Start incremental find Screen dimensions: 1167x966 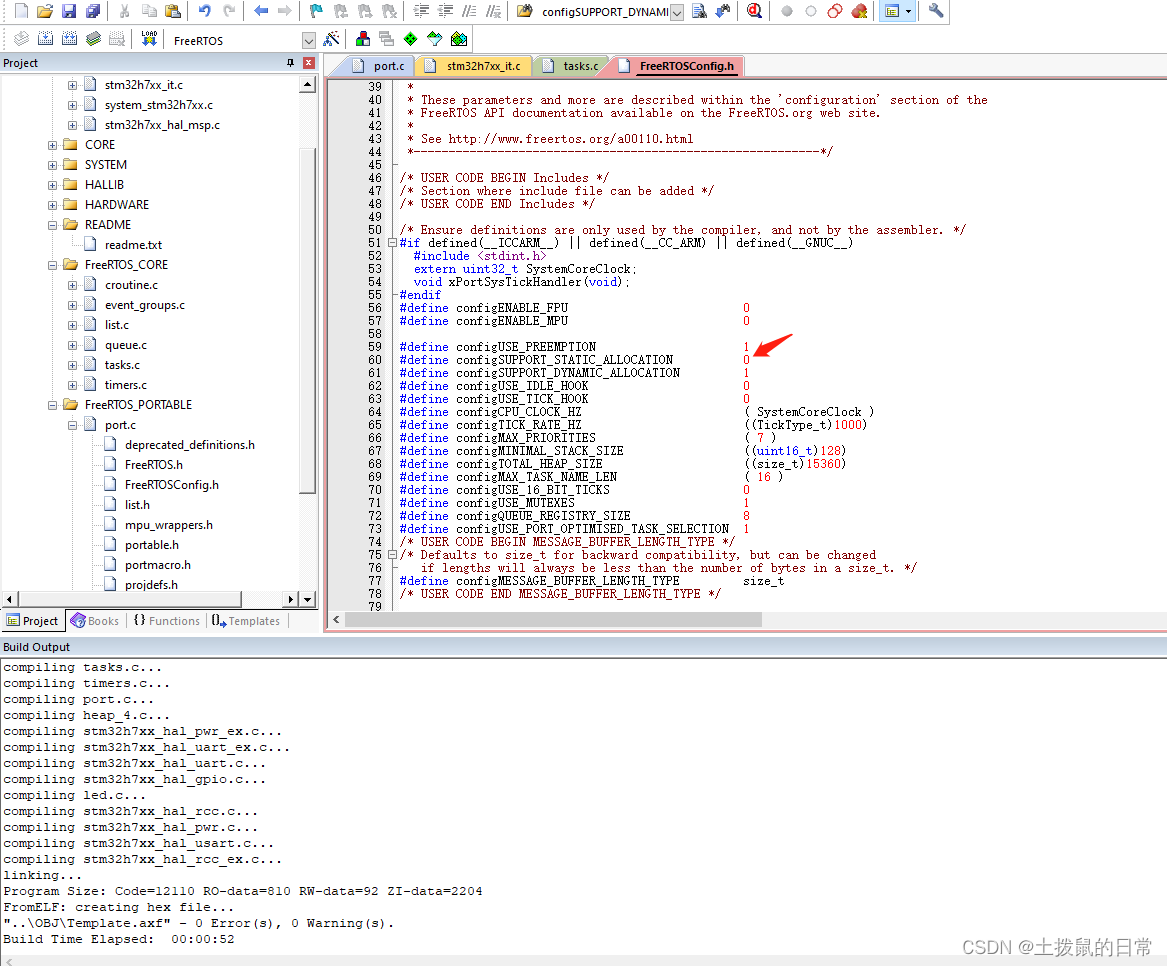point(723,11)
